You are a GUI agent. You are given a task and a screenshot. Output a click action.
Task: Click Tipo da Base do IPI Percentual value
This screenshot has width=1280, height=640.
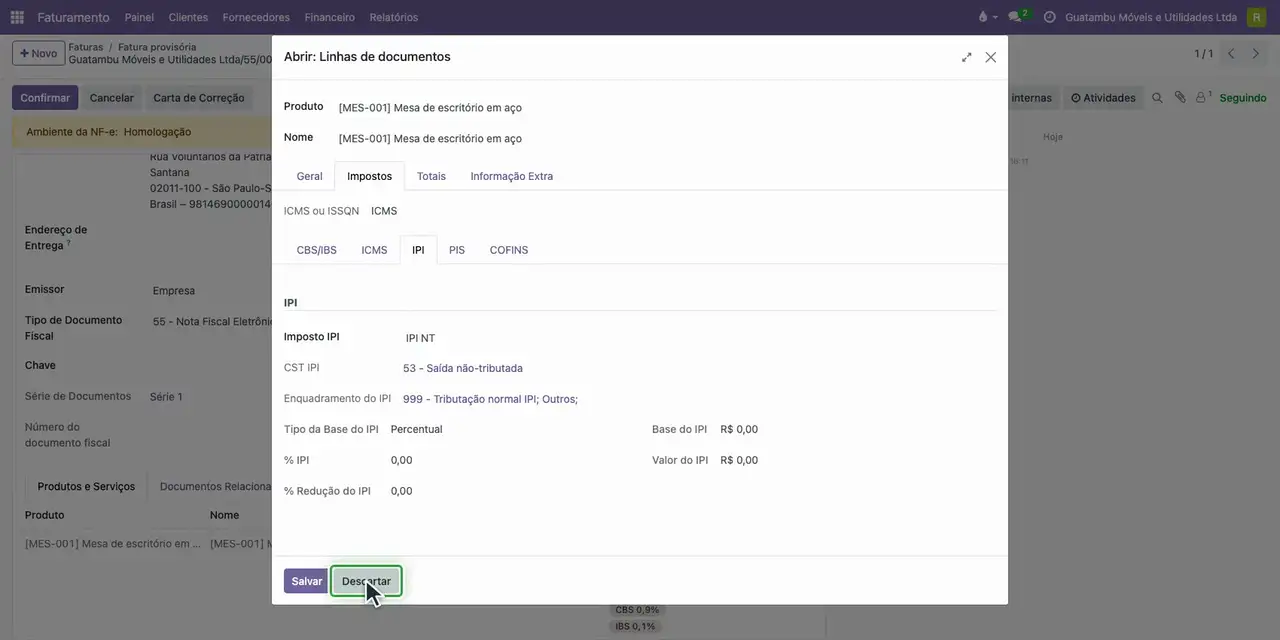(416, 429)
